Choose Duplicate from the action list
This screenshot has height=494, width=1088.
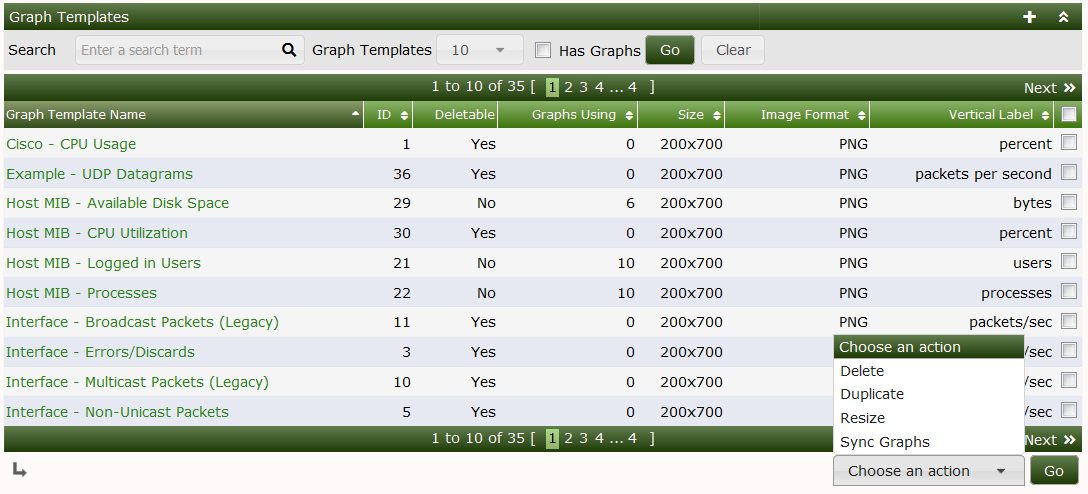(x=928, y=394)
